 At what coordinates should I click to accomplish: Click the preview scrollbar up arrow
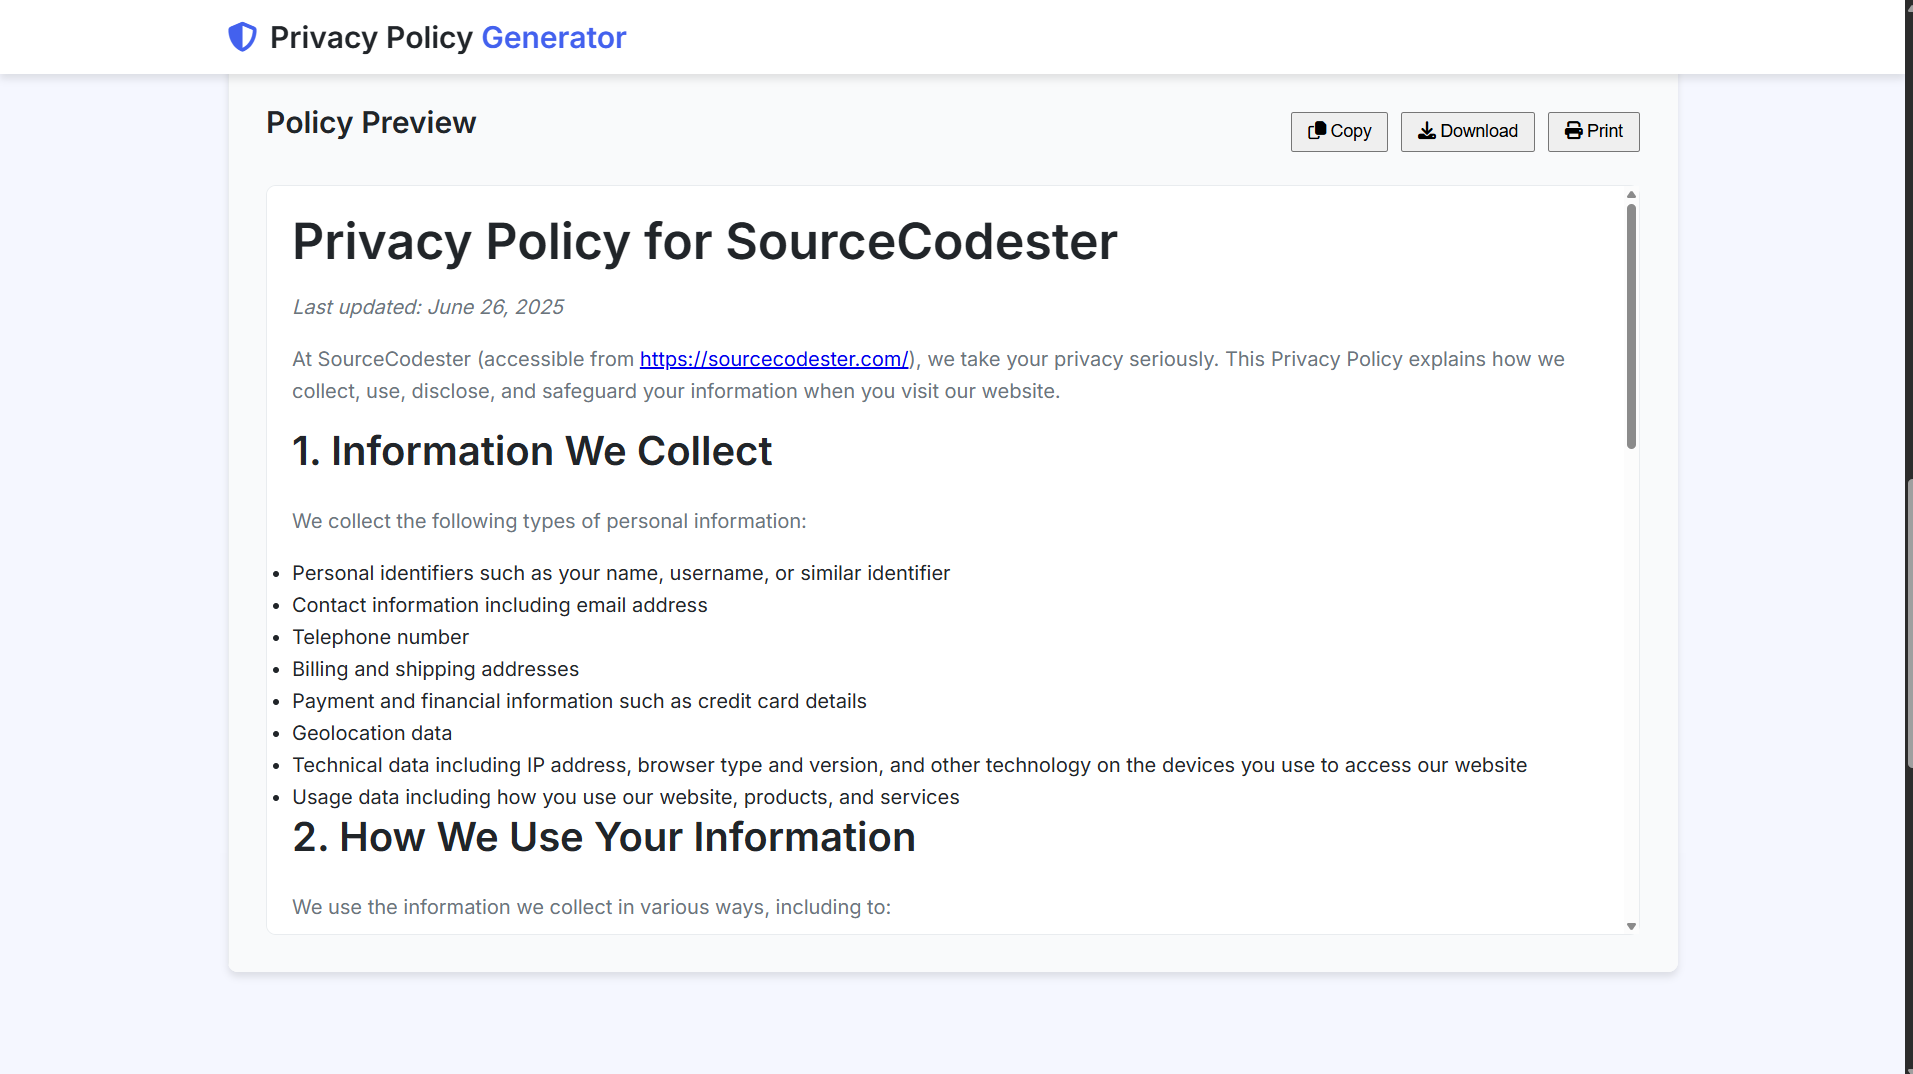(x=1631, y=195)
